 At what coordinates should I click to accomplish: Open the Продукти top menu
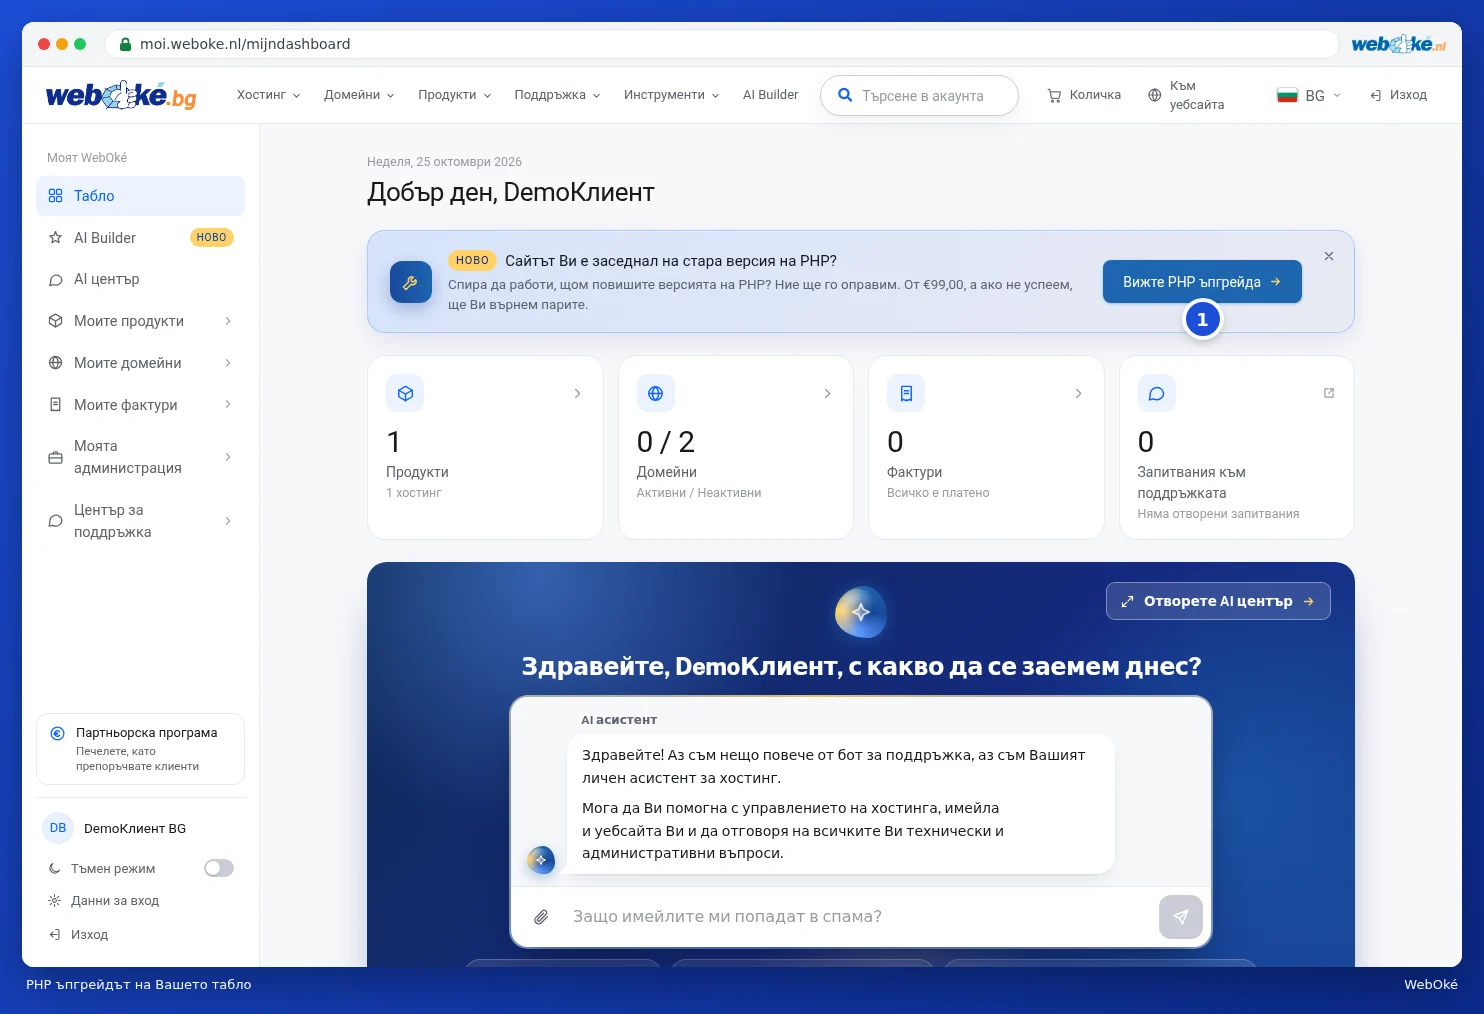point(455,95)
